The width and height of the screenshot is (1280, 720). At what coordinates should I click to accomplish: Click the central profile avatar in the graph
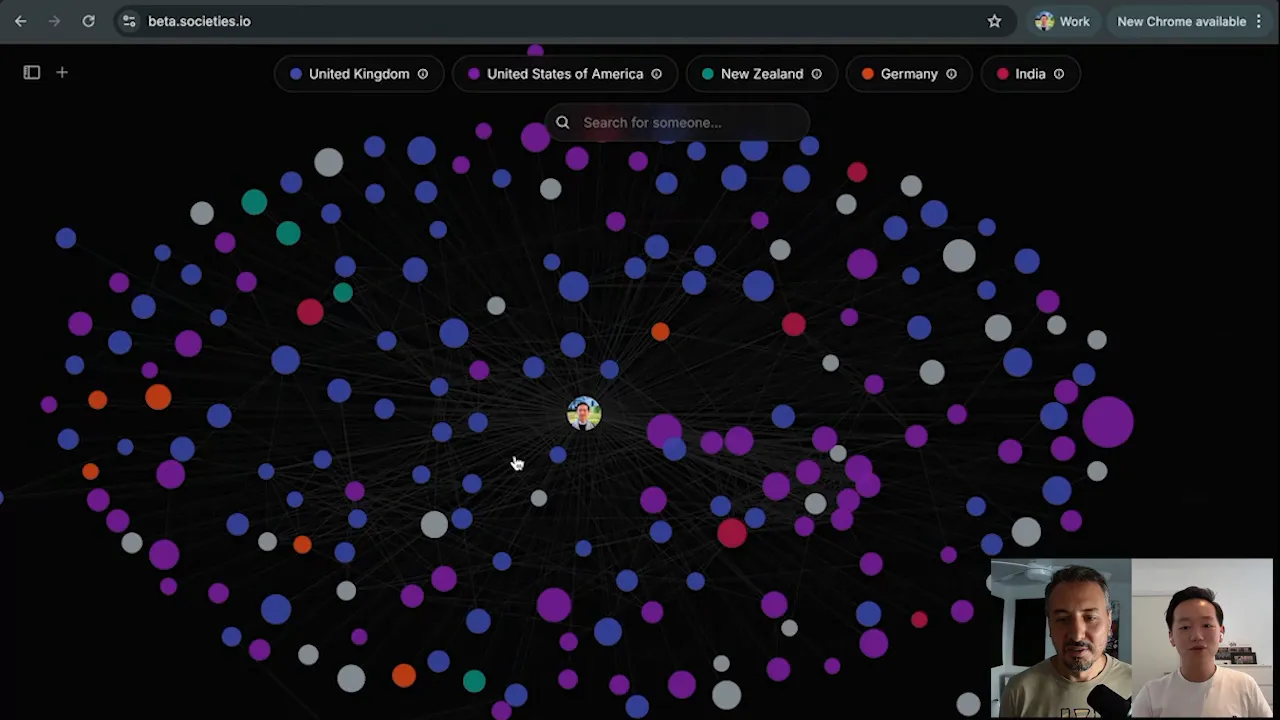point(583,413)
